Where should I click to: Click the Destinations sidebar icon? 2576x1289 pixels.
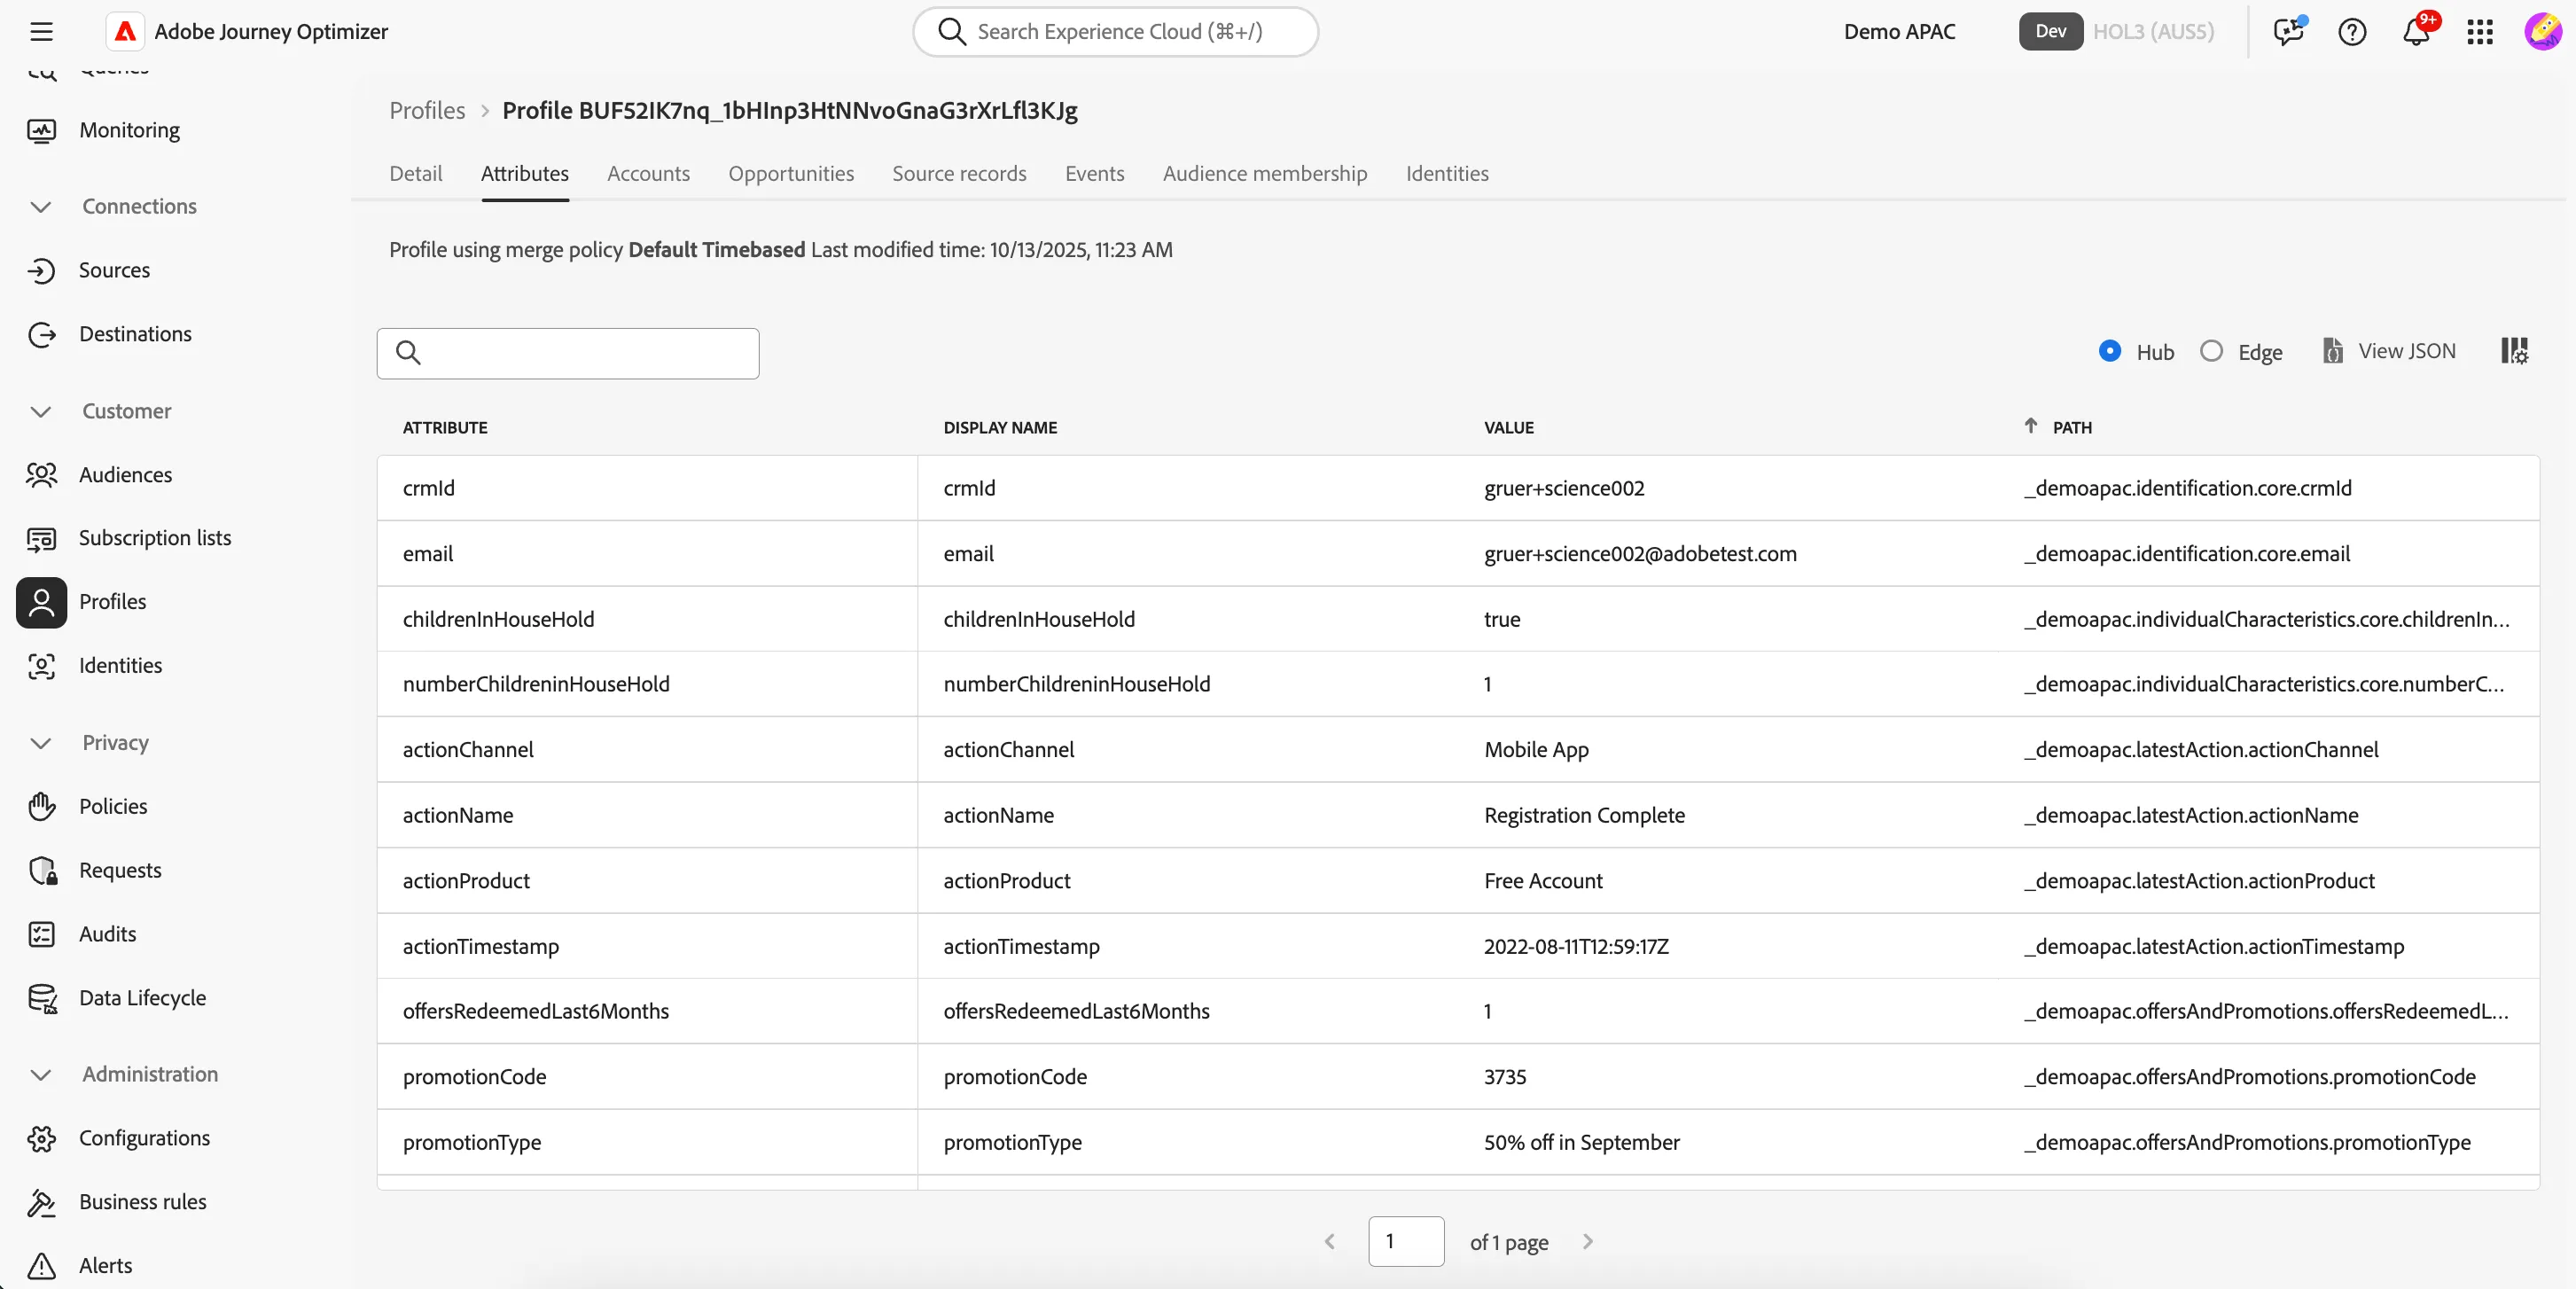click(x=42, y=335)
